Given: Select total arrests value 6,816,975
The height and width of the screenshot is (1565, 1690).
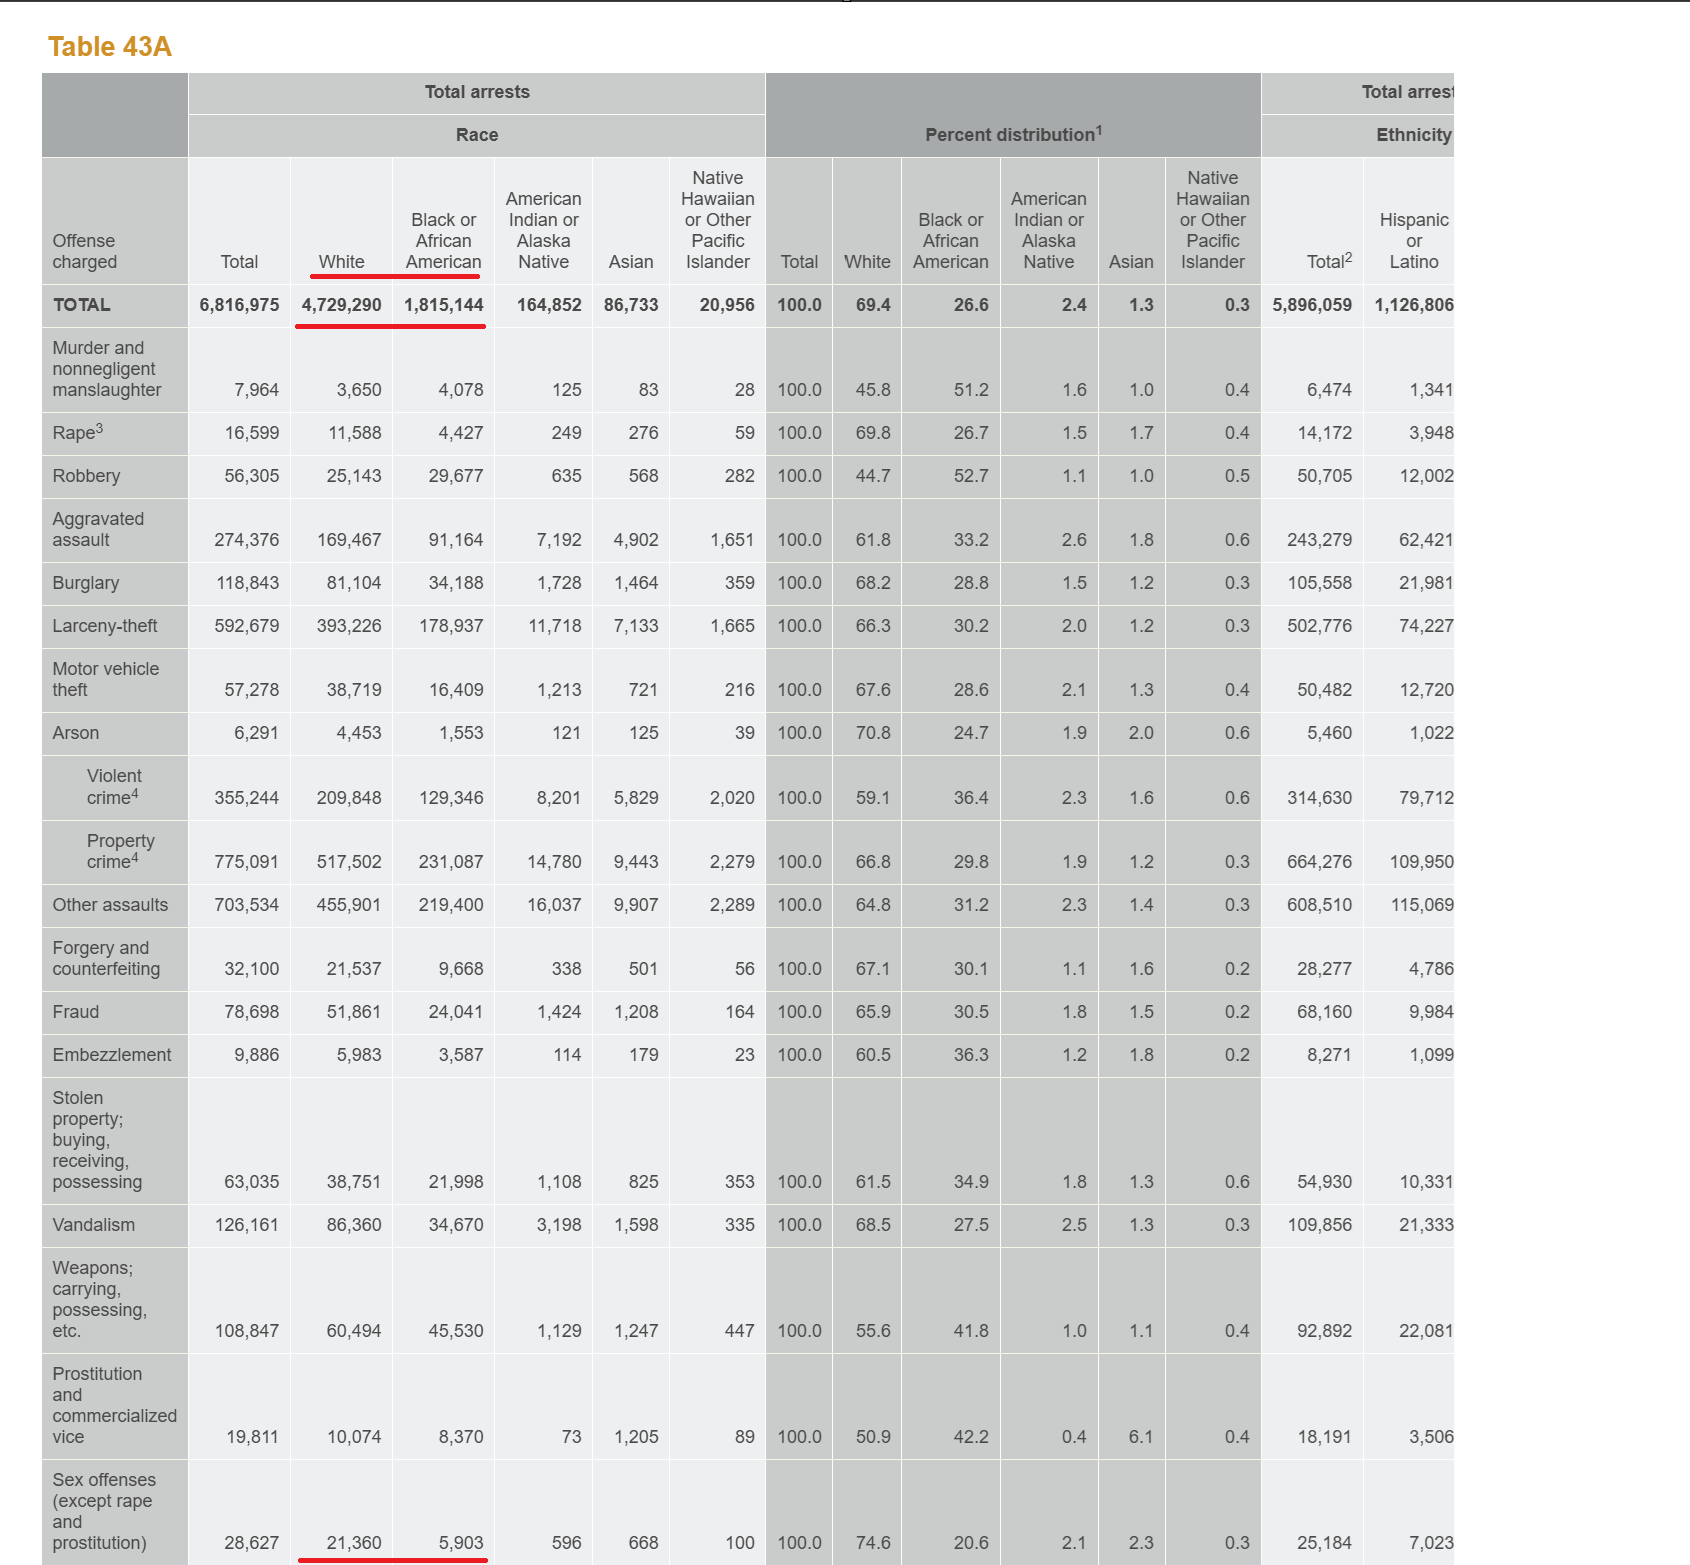Looking at the screenshot, I should point(239,305).
